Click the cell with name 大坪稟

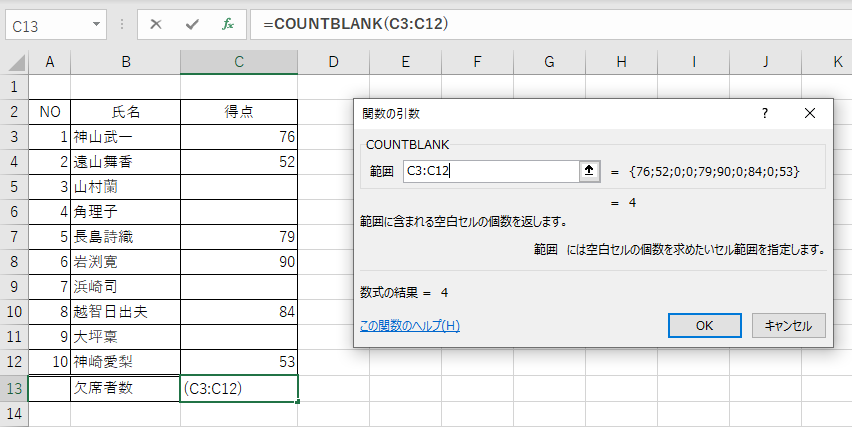point(126,337)
